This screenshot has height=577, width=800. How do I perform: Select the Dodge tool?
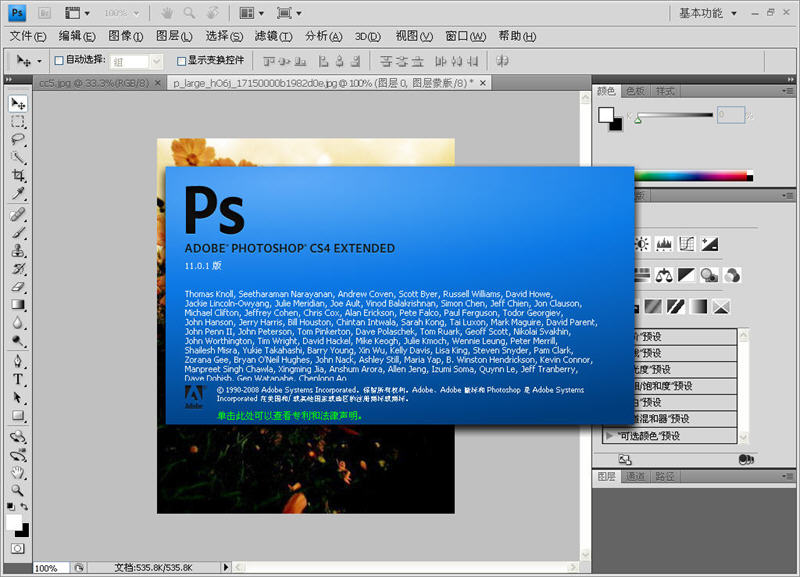pos(18,341)
